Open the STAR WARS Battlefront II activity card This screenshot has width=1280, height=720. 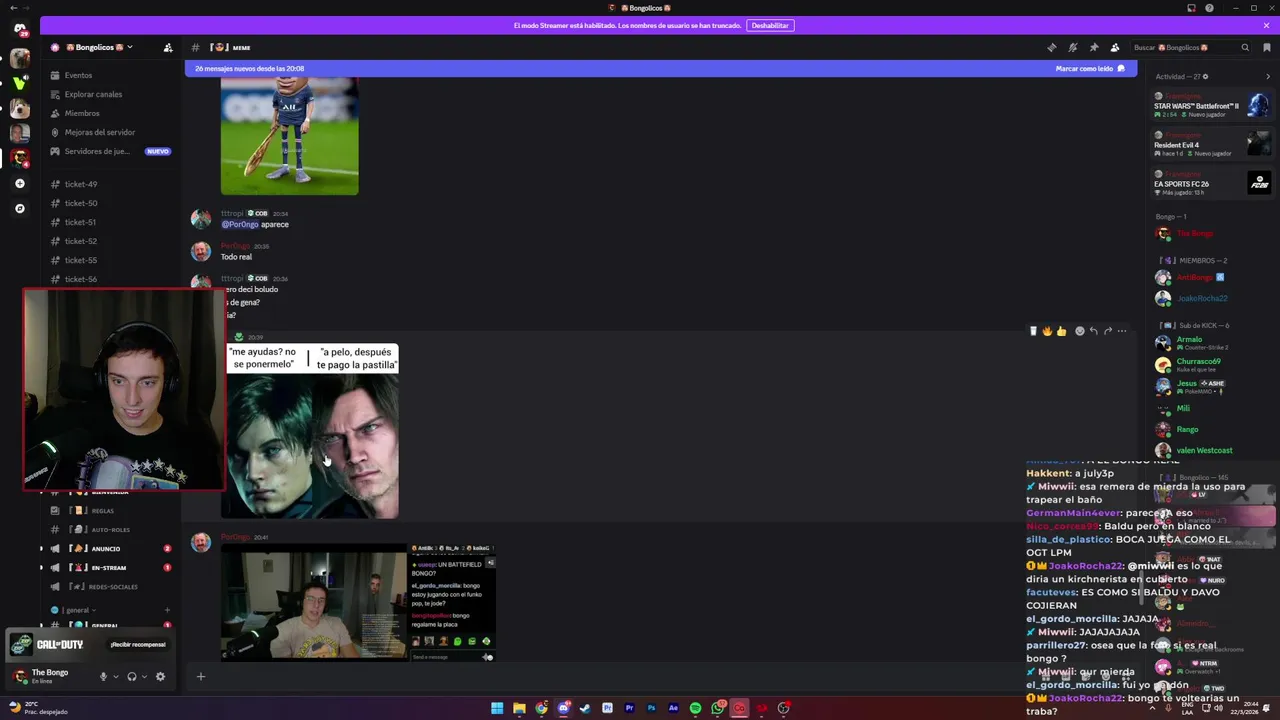tap(1211, 106)
